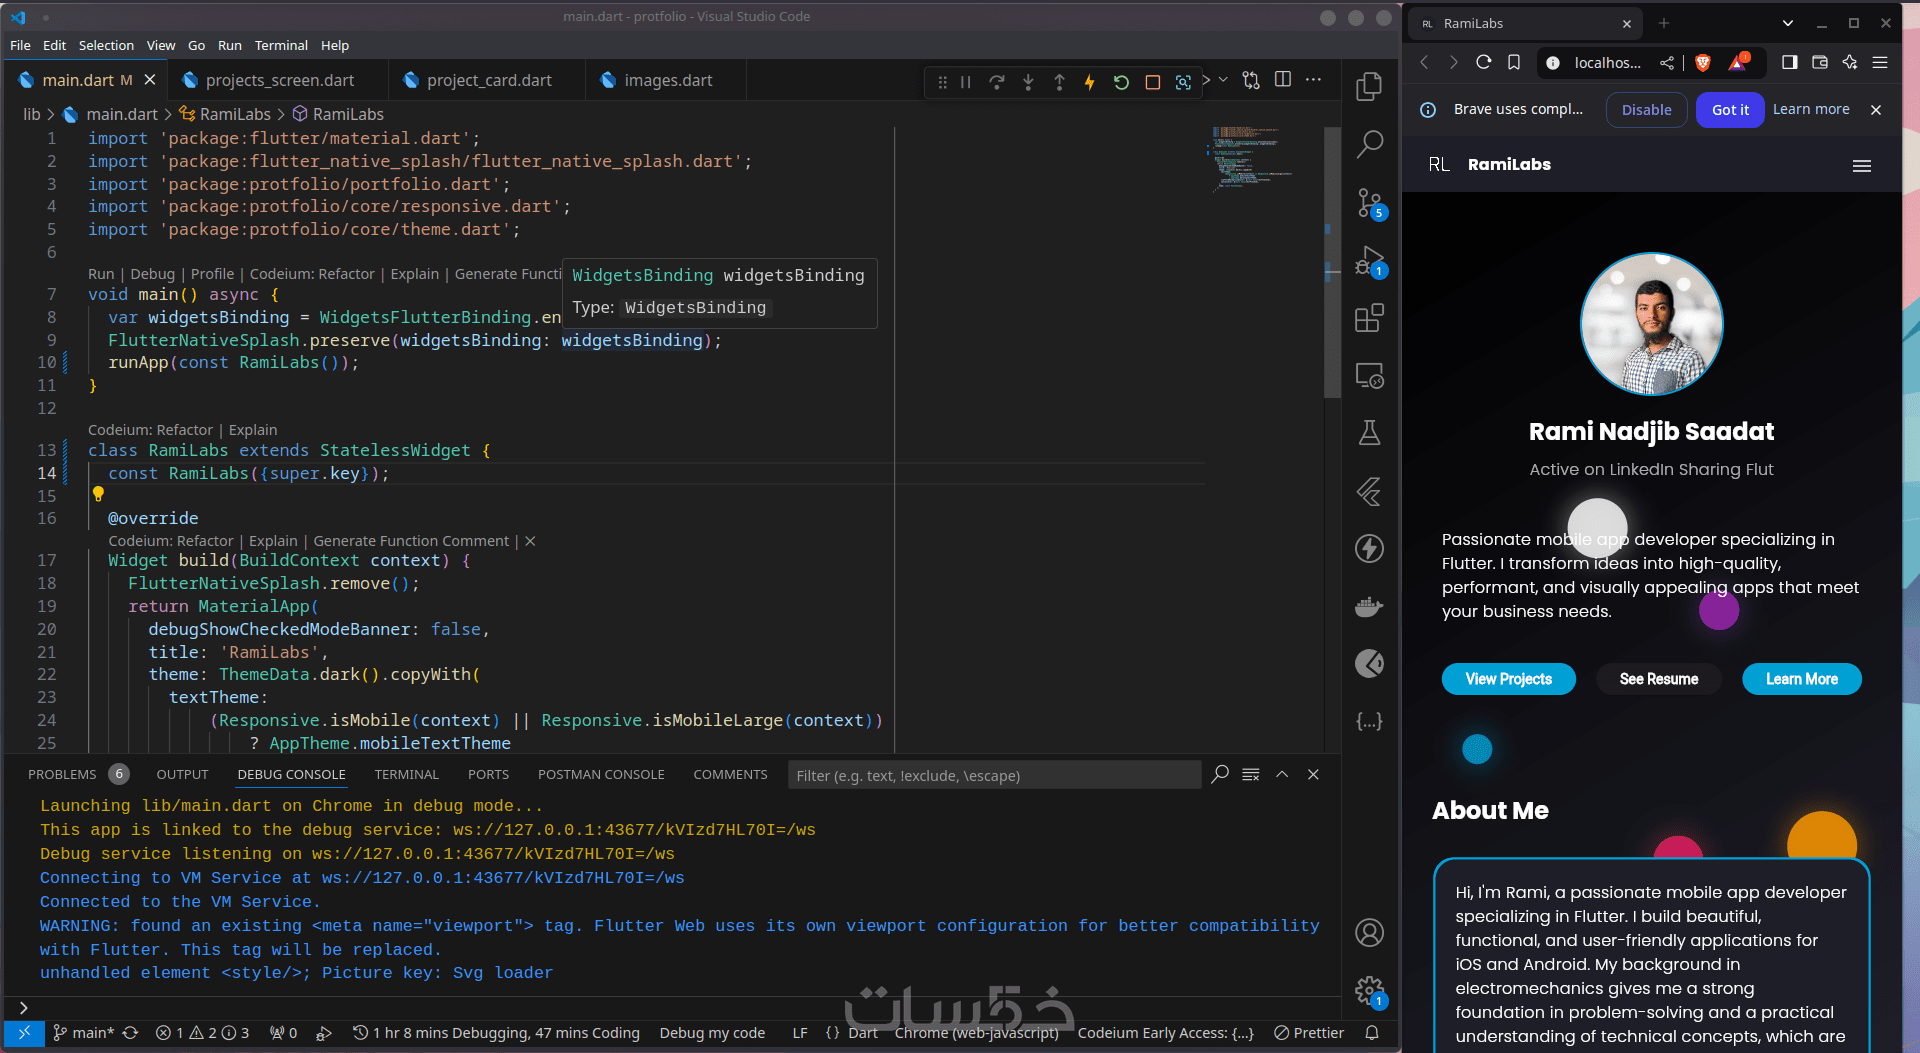Click the View Projects button

[x=1508, y=679]
